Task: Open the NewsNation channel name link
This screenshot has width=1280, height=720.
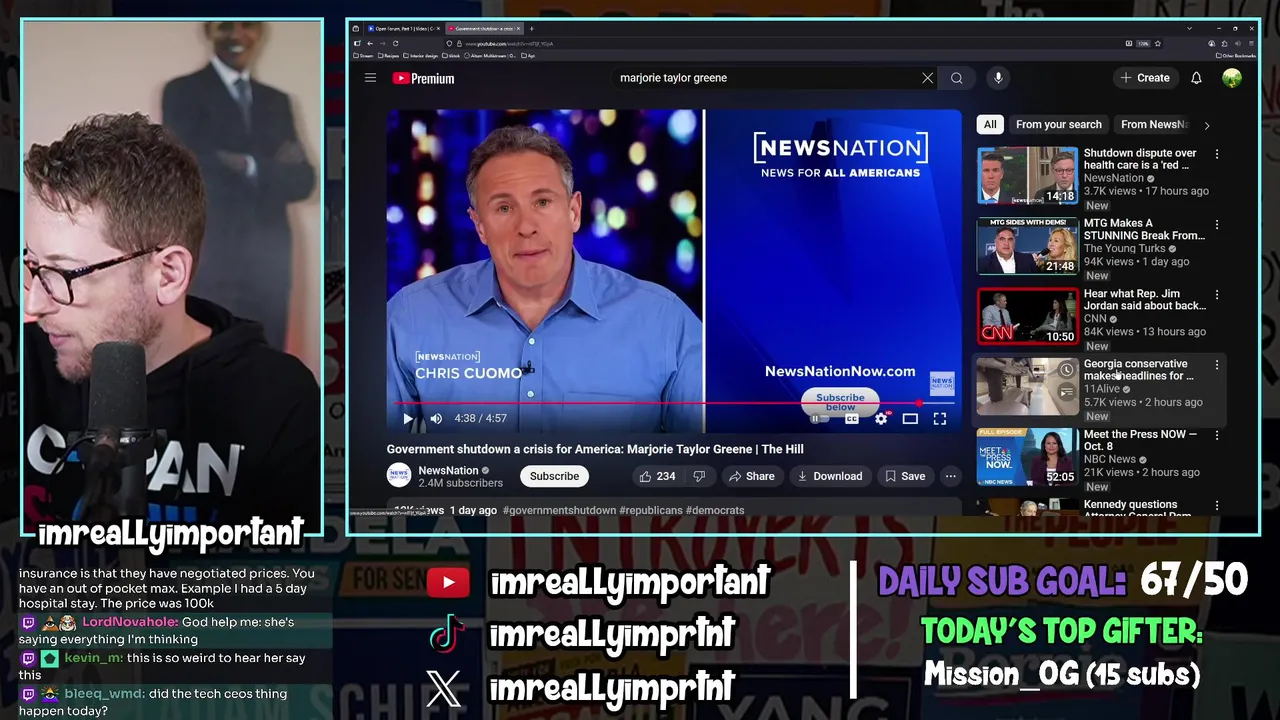Action: [448, 471]
